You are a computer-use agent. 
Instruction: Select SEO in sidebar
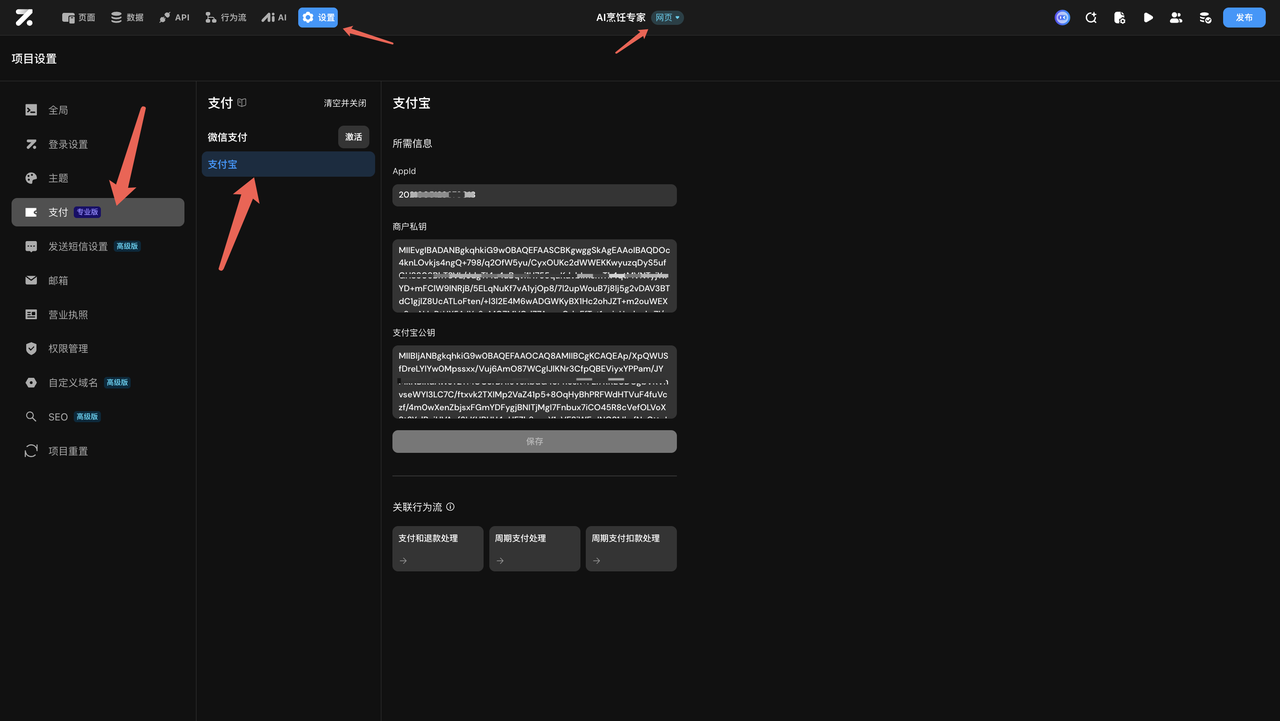(98, 416)
